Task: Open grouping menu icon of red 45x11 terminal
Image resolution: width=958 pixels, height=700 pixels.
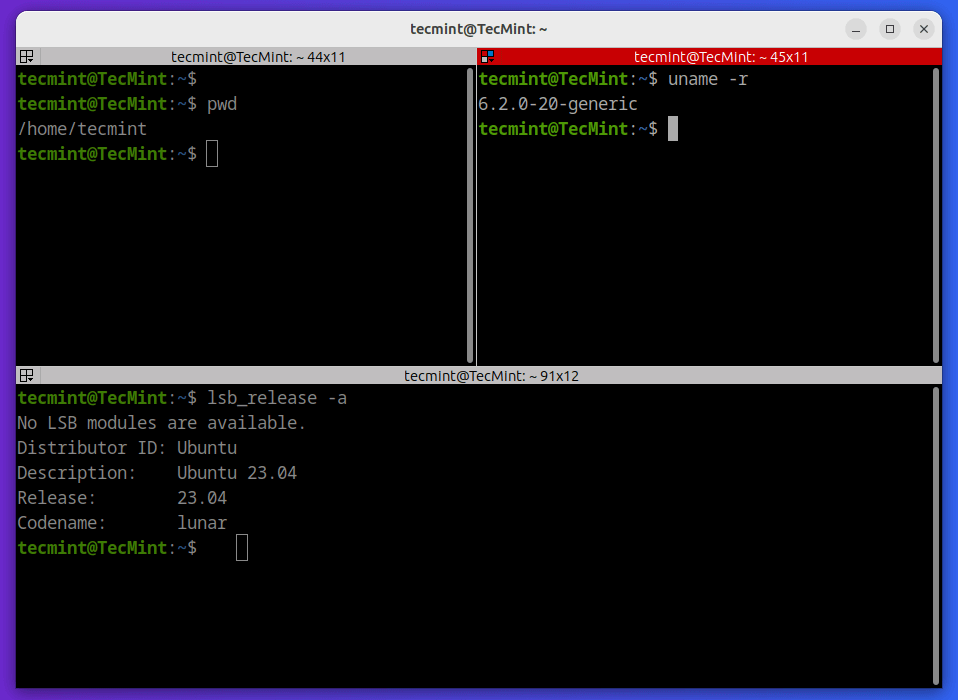Action: [x=488, y=57]
